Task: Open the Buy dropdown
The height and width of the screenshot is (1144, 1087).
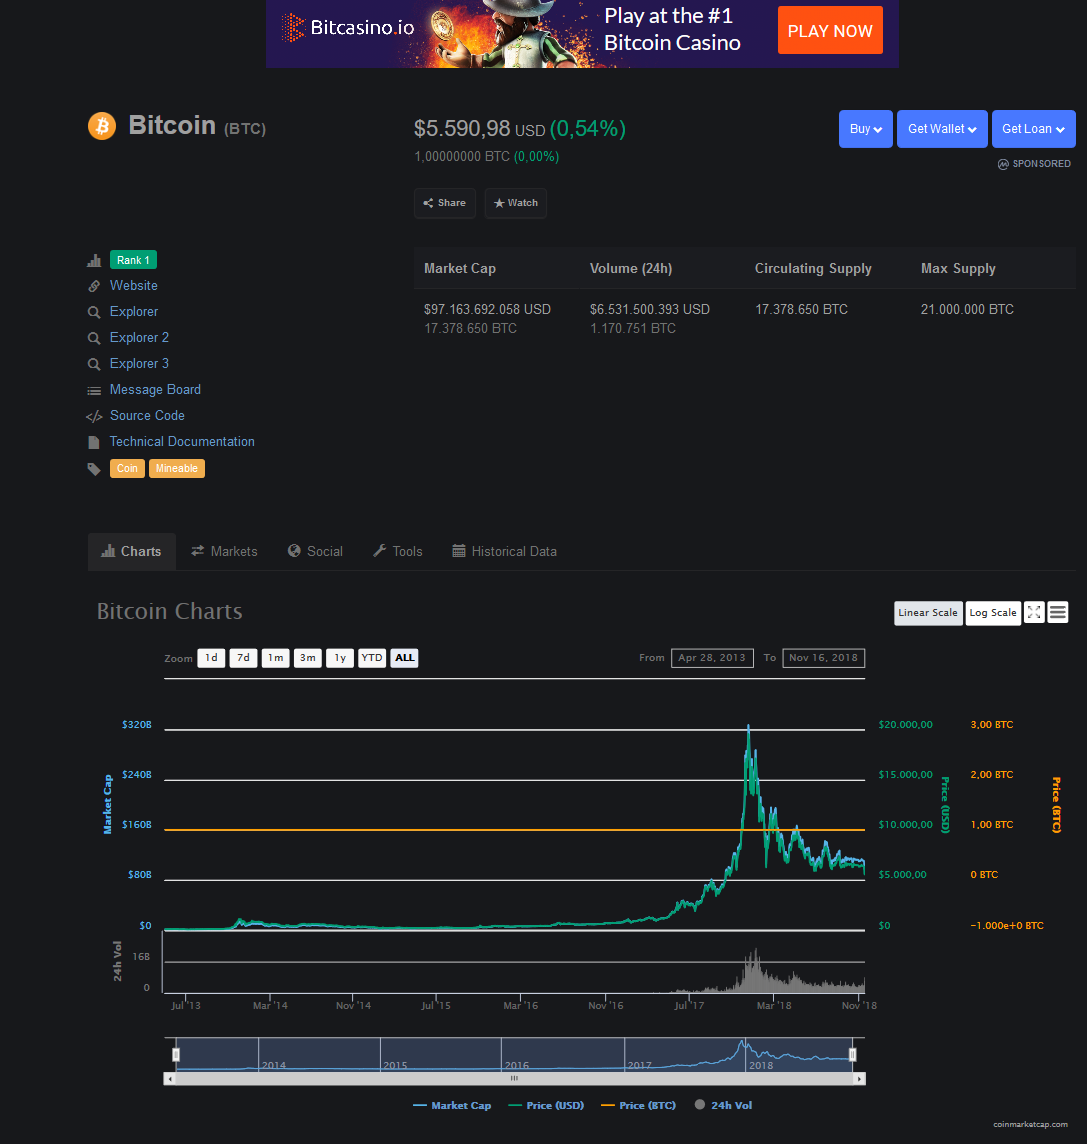Action: (x=865, y=129)
